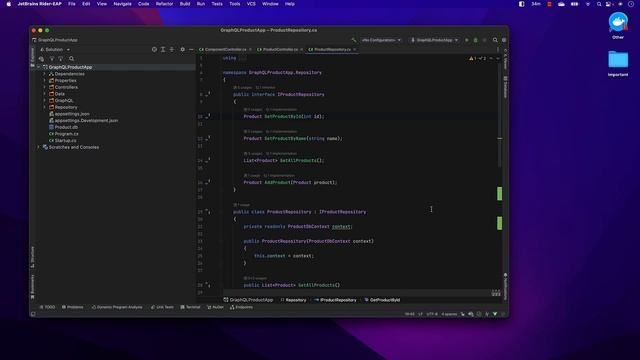
Task: Open macOS Spotlight search in menu bar
Action: tap(599, 4)
